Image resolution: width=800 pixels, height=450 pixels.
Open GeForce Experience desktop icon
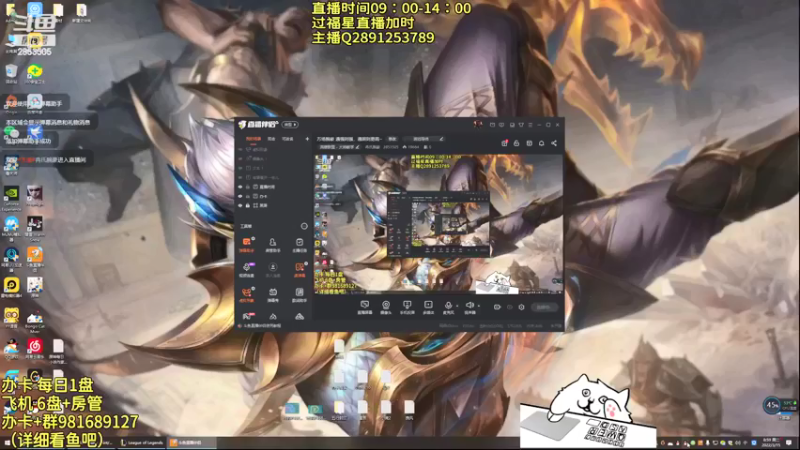11,197
